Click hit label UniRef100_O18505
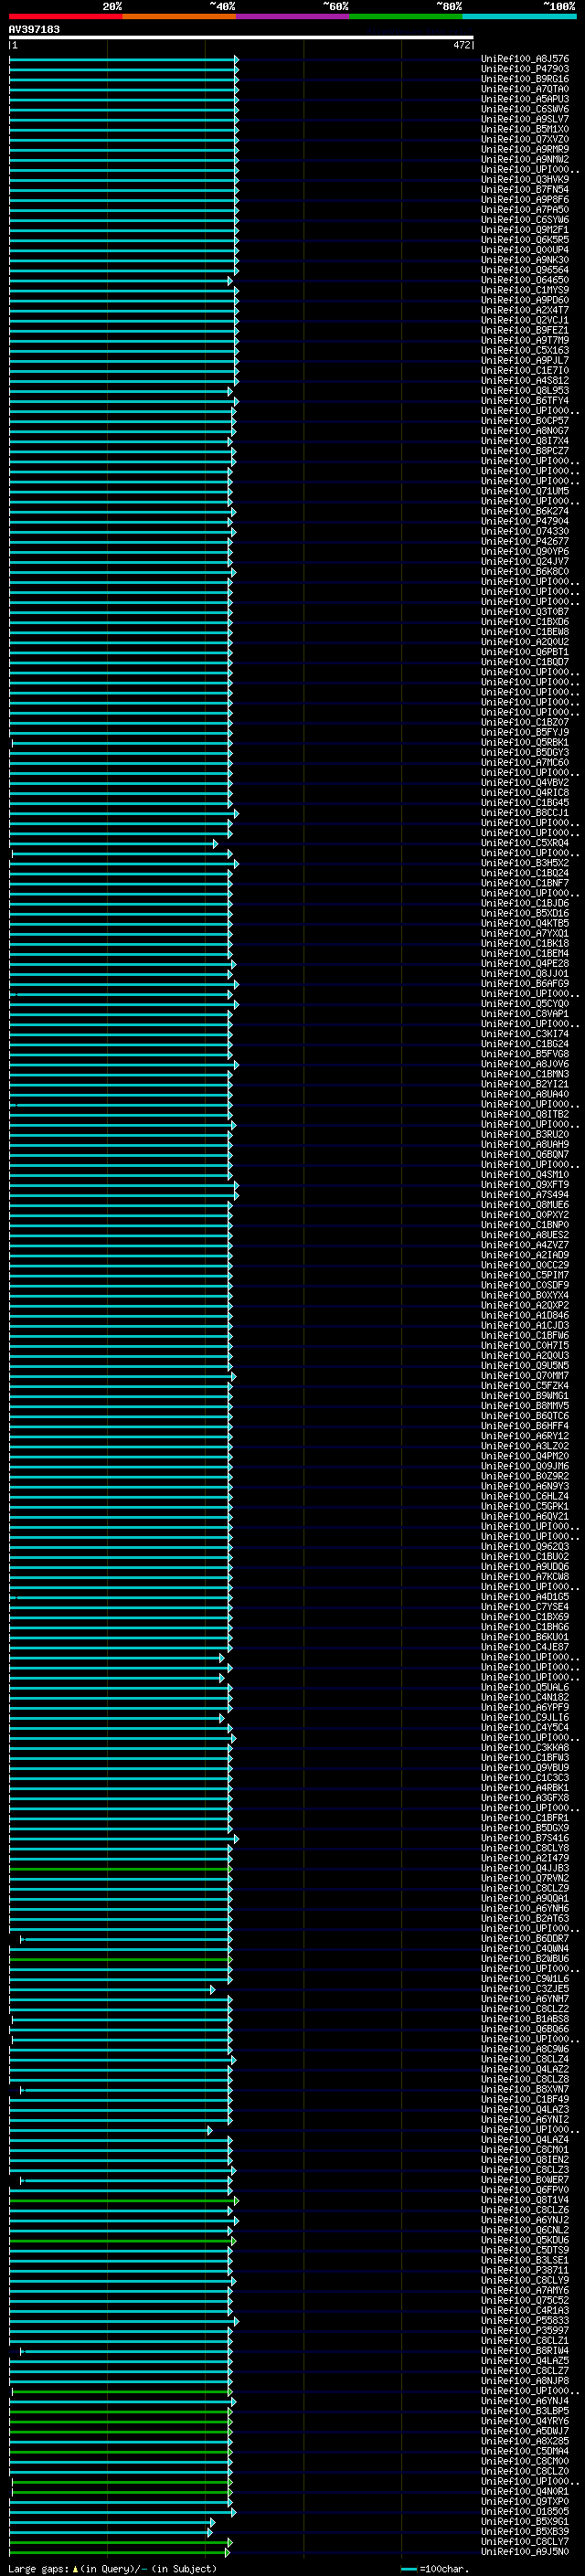 tap(525, 2511)
